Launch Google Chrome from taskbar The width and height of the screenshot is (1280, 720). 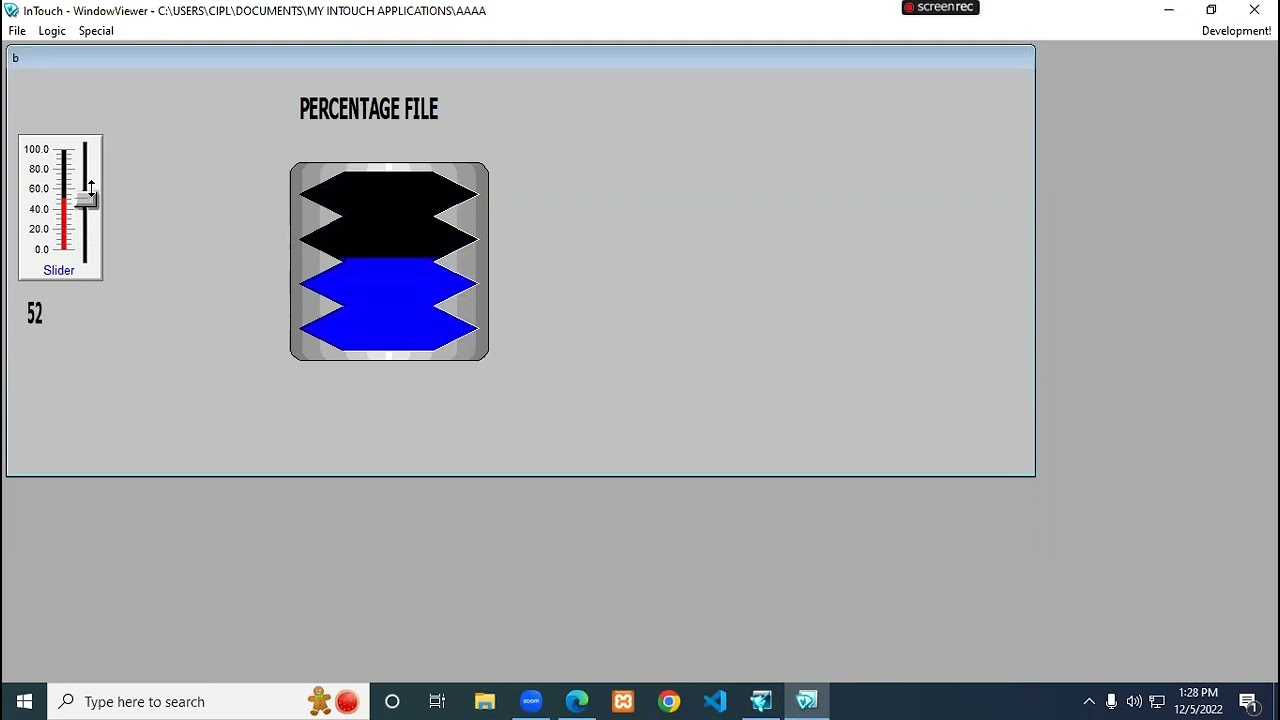click(669, 701)
